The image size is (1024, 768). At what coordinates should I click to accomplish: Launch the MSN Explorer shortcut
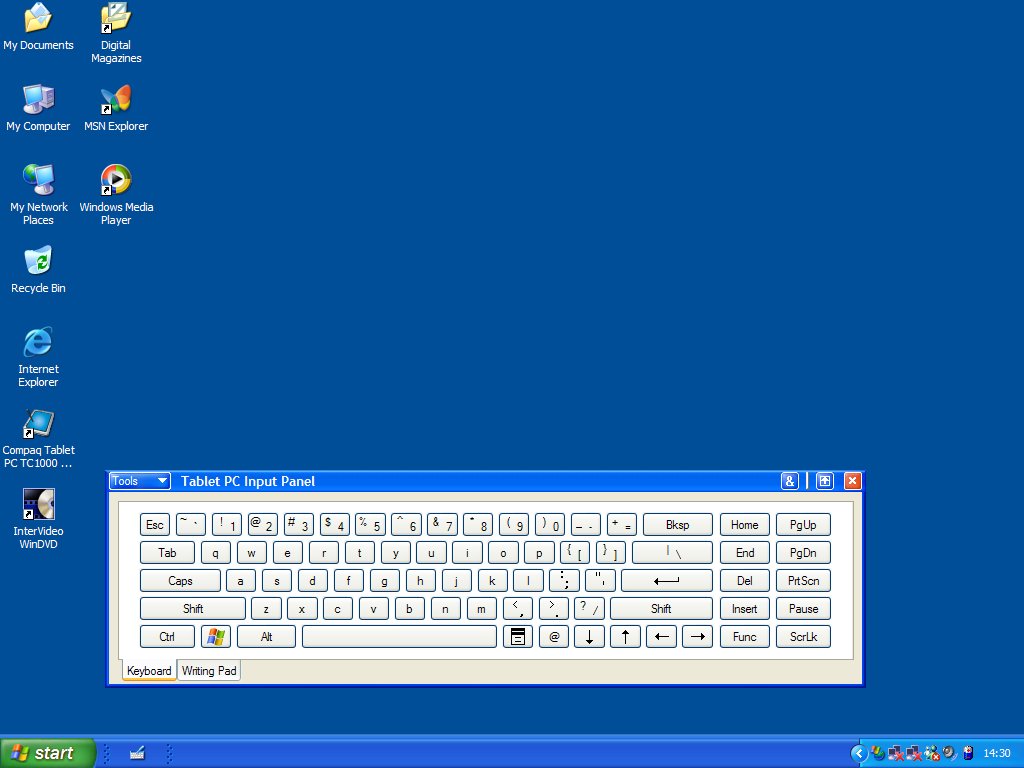(116, 108)
